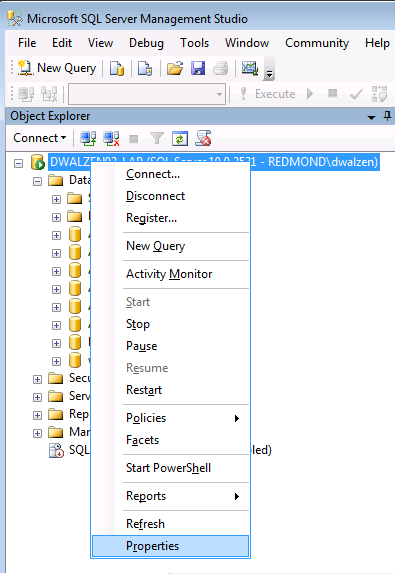The width and height of the screenshot is (395, 574).
Task: Click the New Query toolbar button
Action: pos(57,68)
